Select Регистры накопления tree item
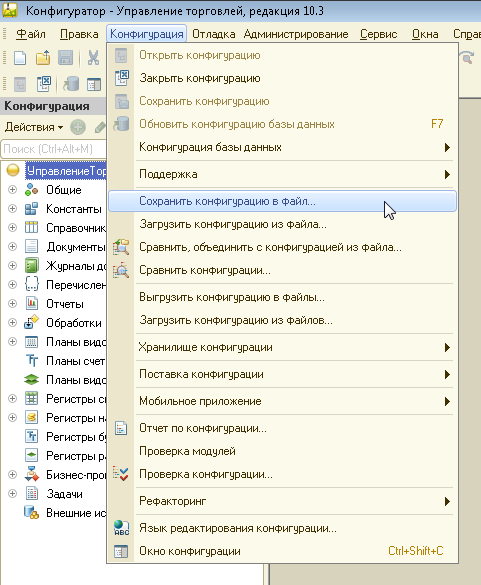This screenshot has width=481, height=585. (x=76, y=417)
